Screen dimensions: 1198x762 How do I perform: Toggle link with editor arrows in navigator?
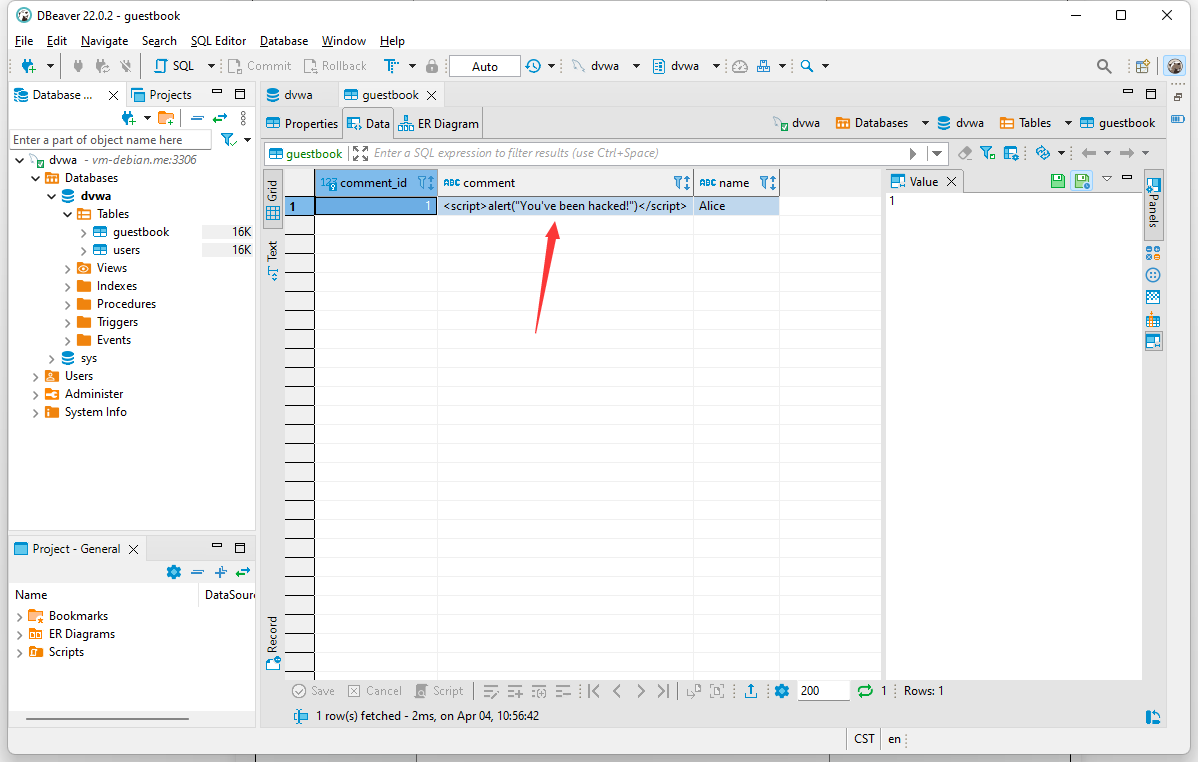[220, 118]
